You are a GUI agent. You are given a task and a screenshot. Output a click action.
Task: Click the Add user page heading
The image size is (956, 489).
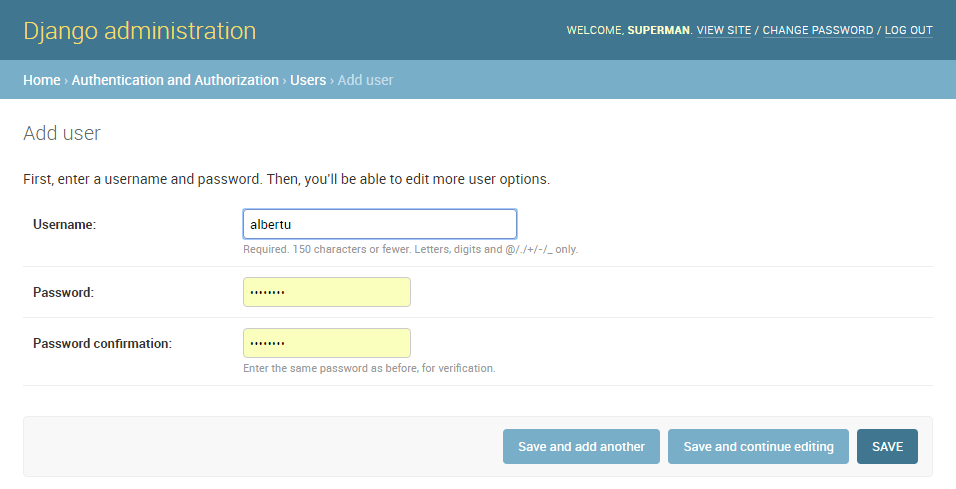coord(62,133)
